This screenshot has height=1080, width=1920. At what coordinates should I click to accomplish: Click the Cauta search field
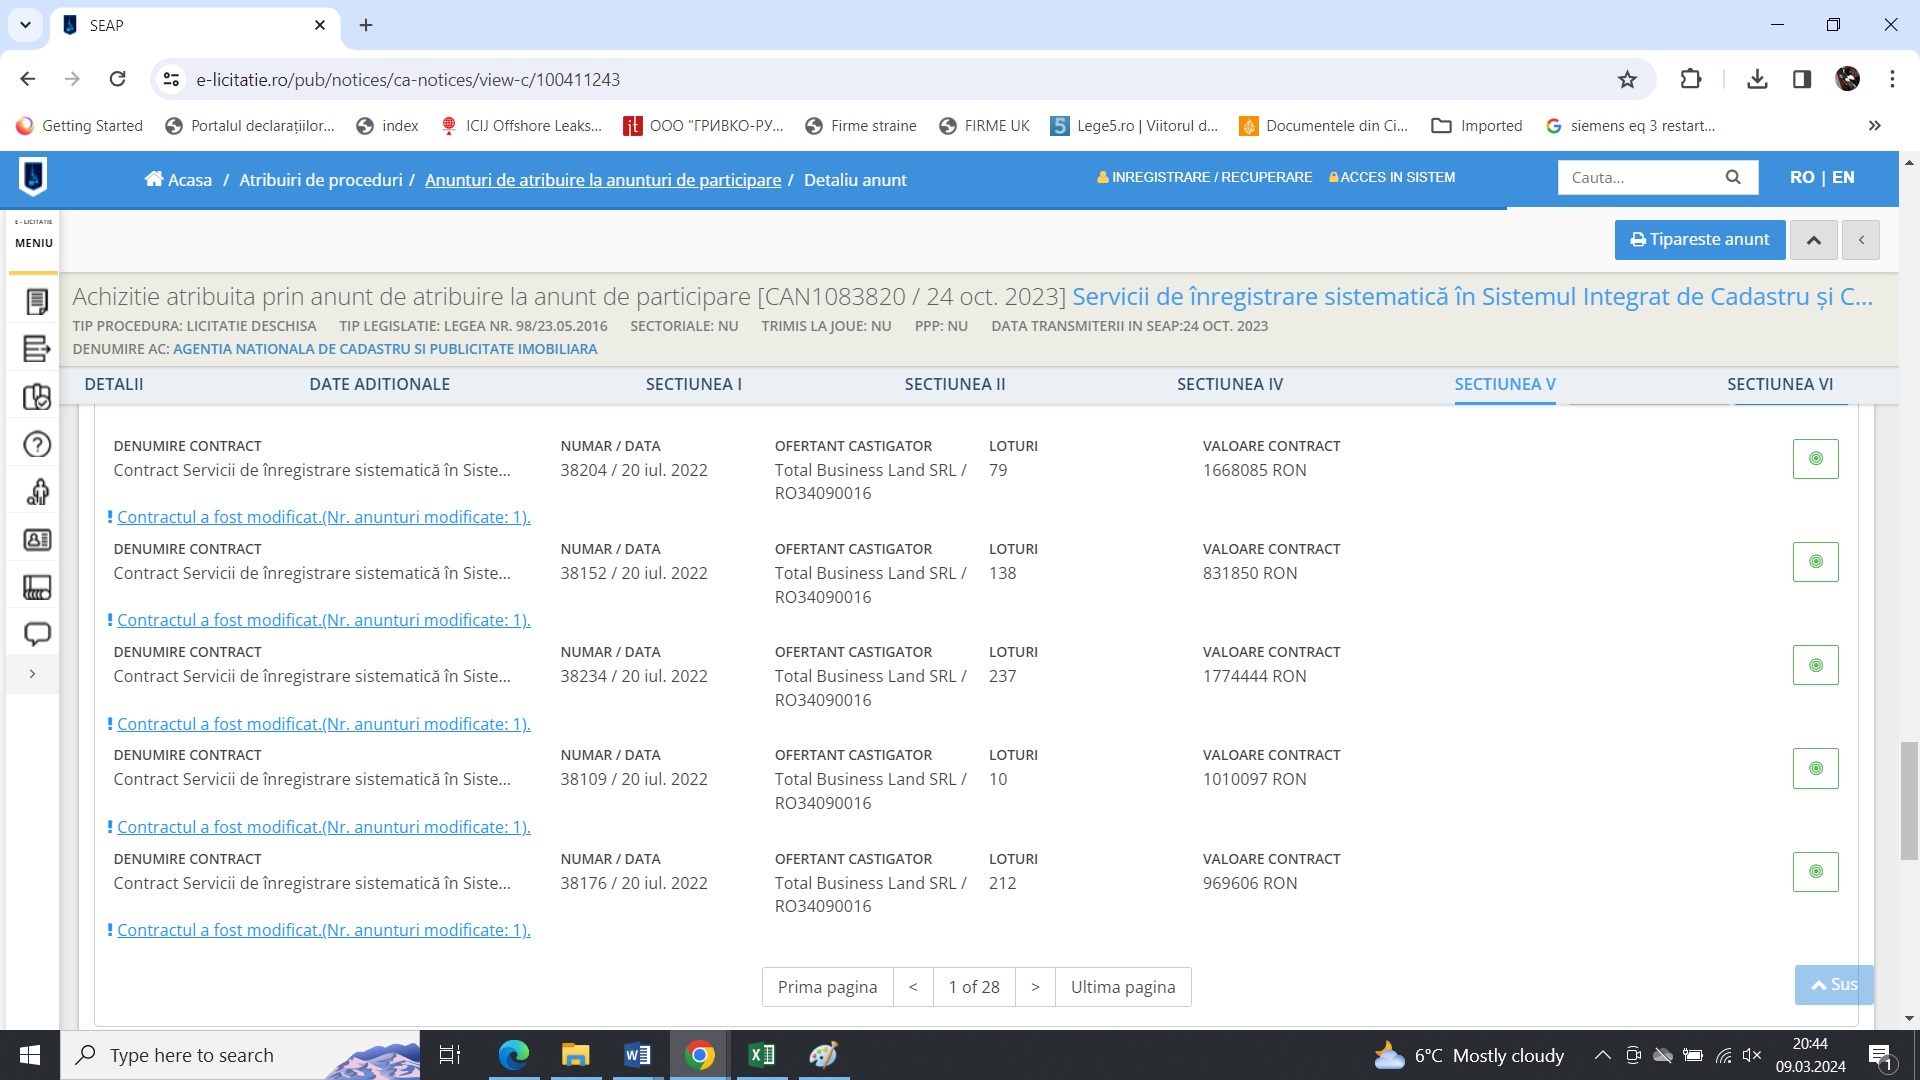click(1640, 177)
